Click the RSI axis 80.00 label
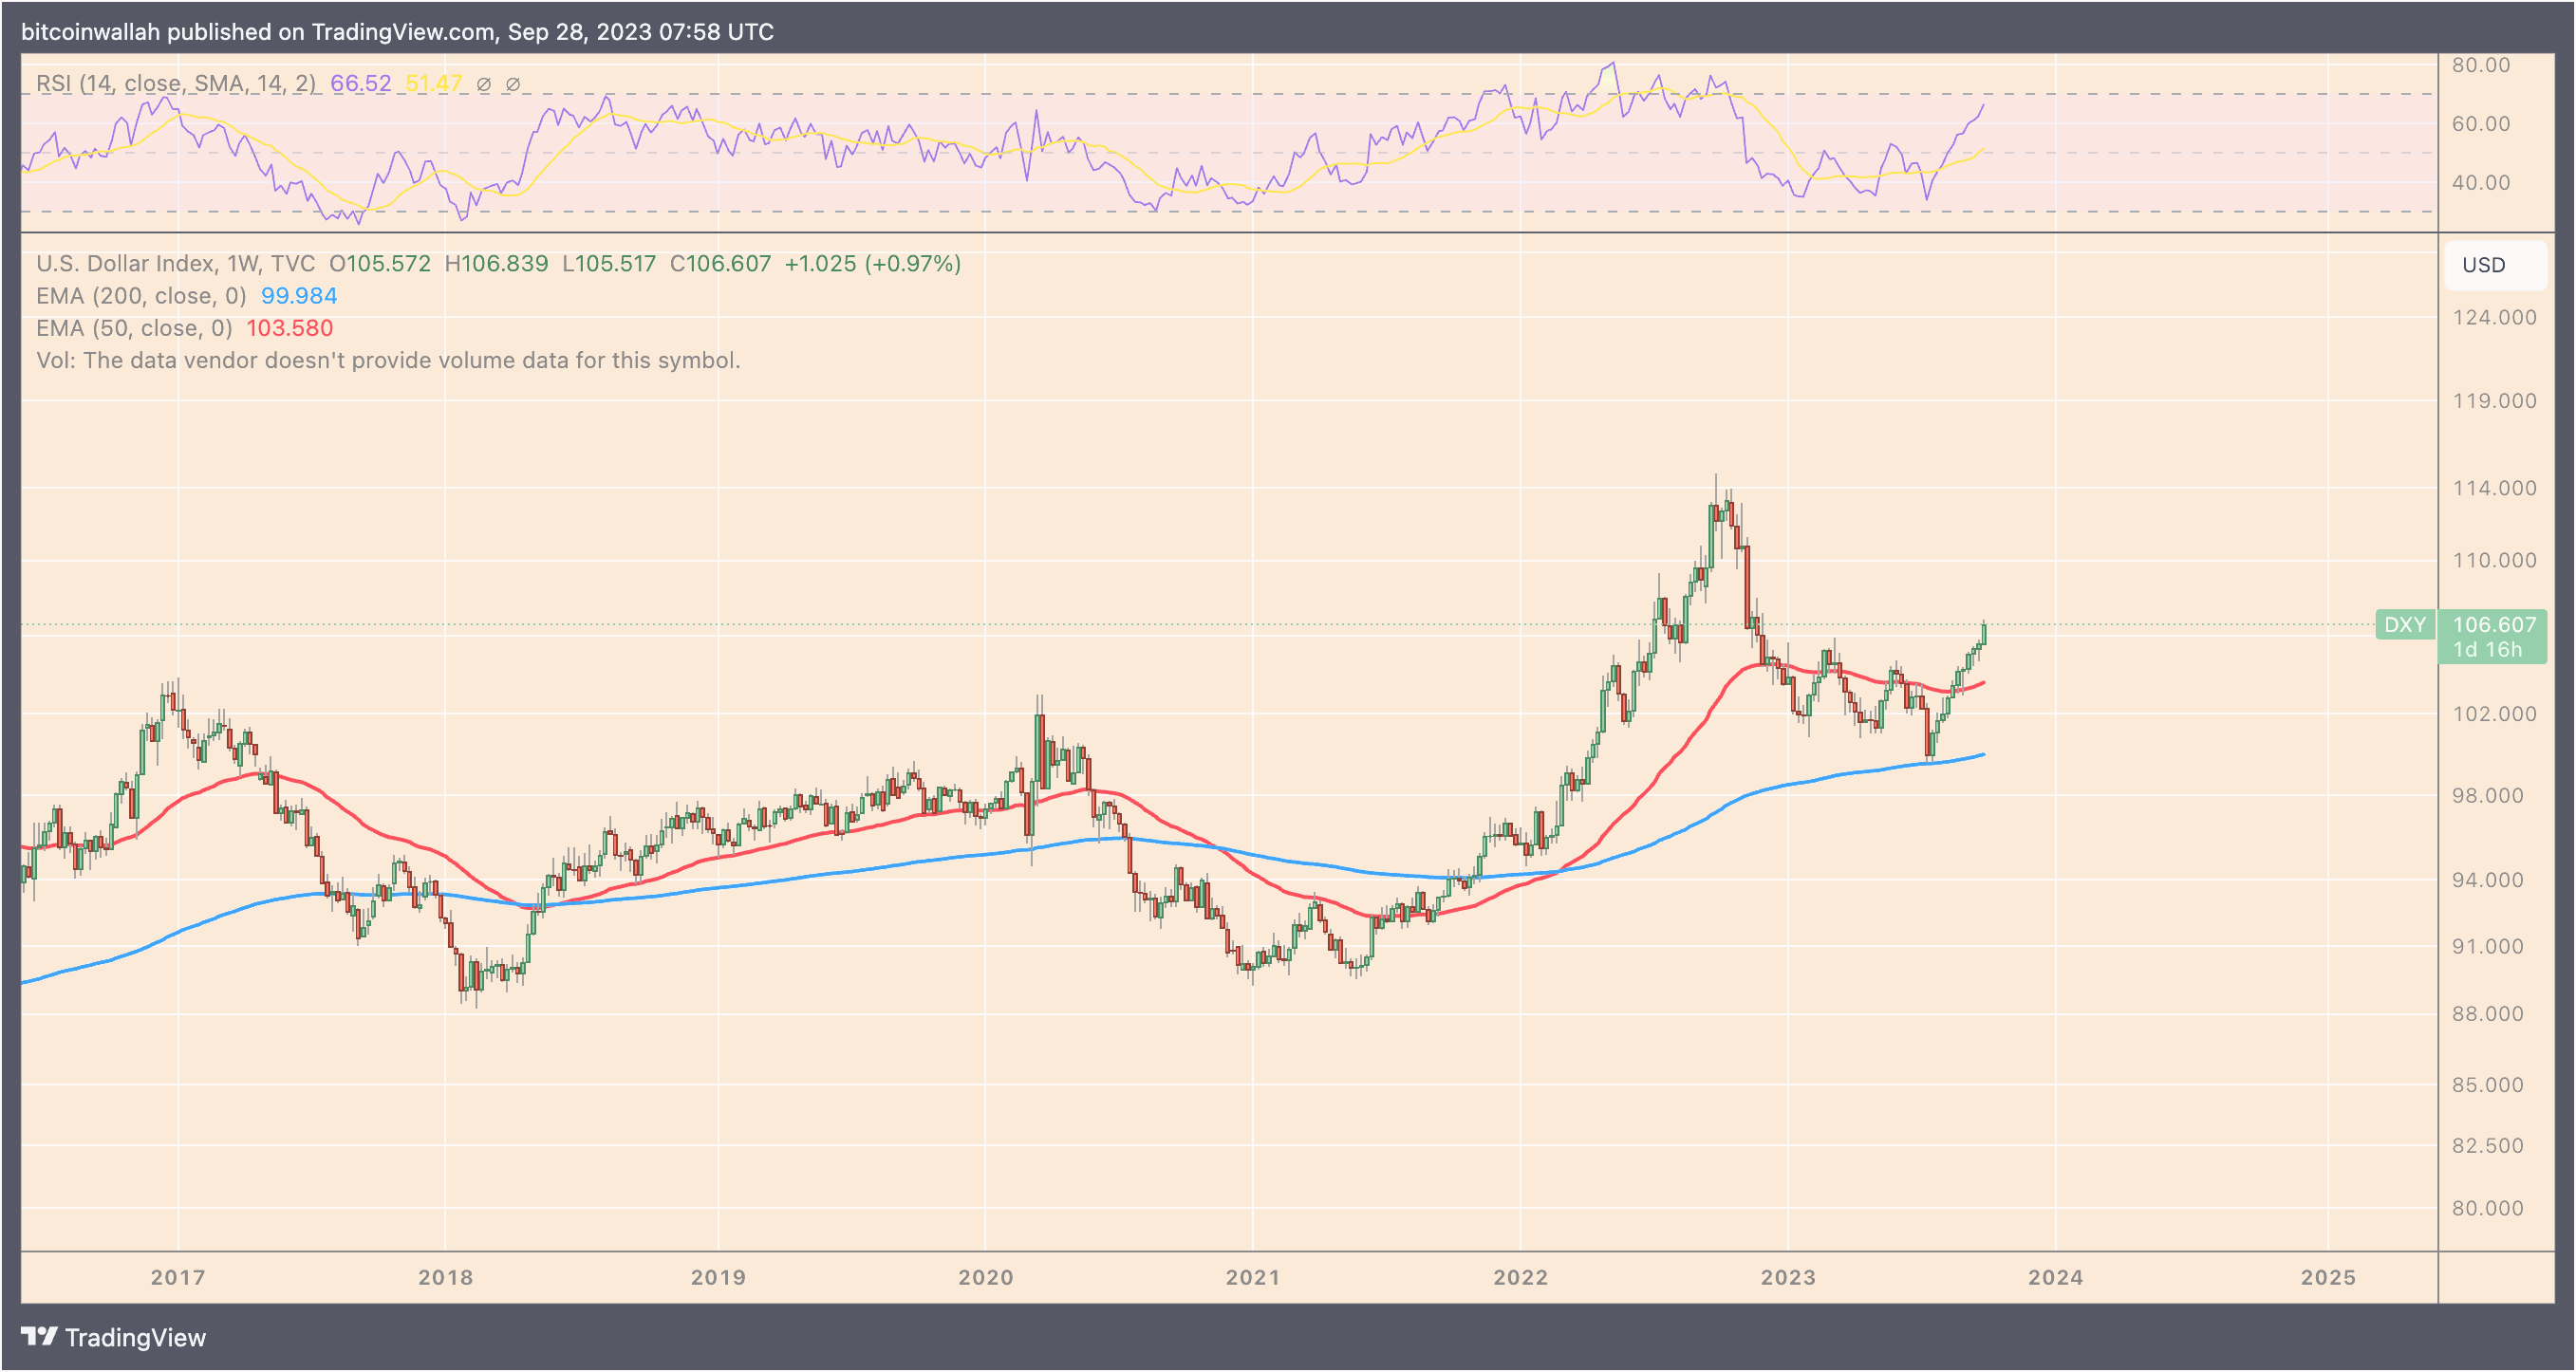The image size is (2576, 1372). coord(2481,65)
